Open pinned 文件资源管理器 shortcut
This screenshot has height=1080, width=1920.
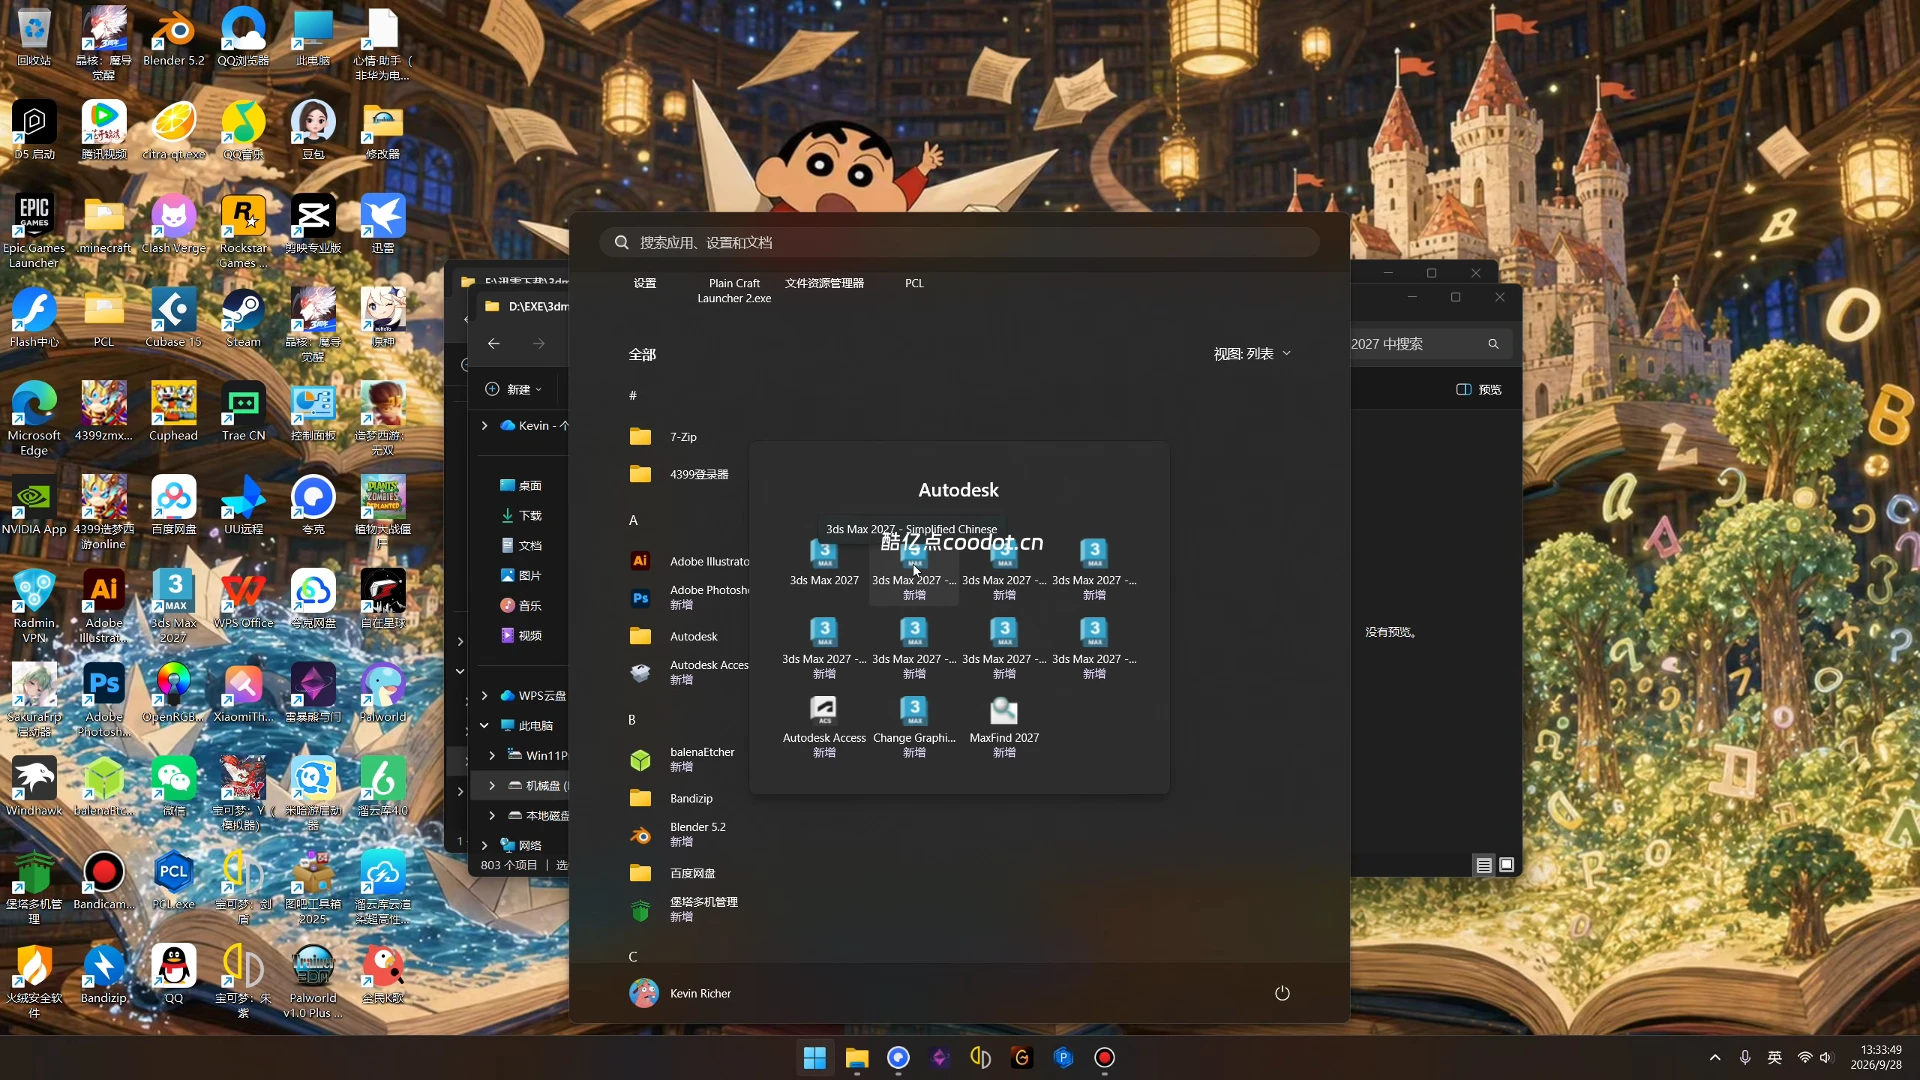[824, 284]
